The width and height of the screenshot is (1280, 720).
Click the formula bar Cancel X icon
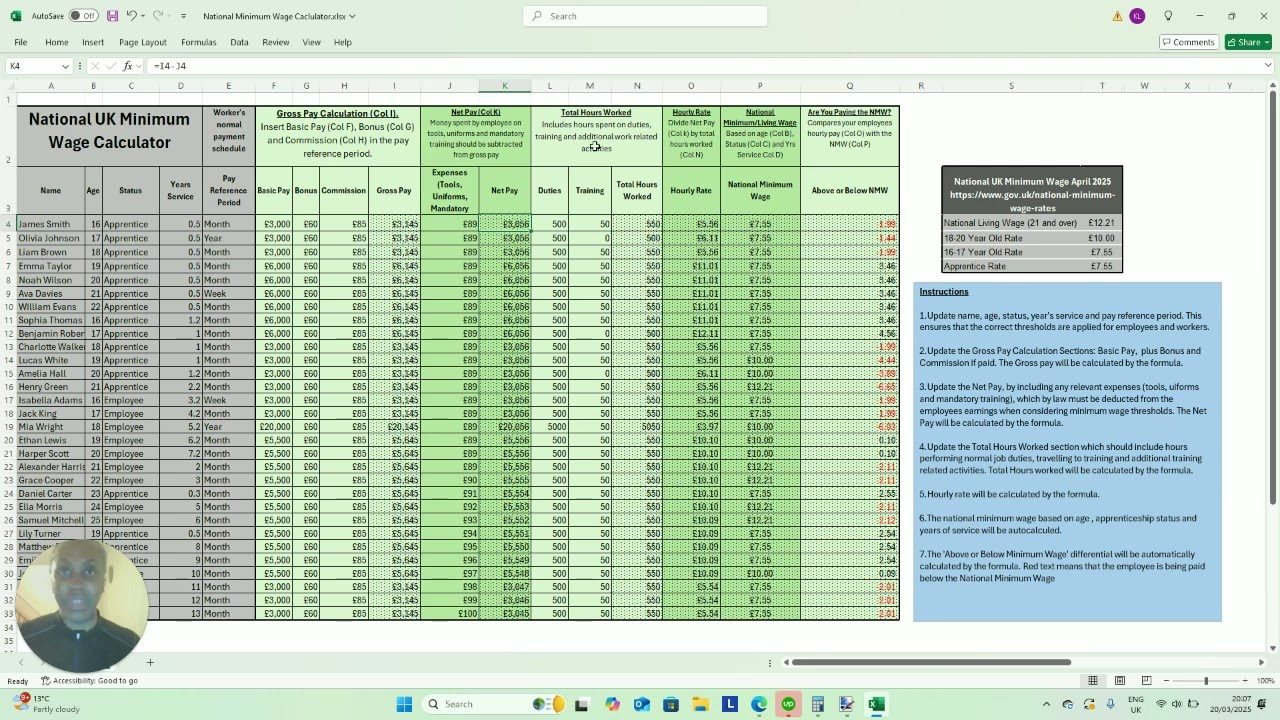95,66
